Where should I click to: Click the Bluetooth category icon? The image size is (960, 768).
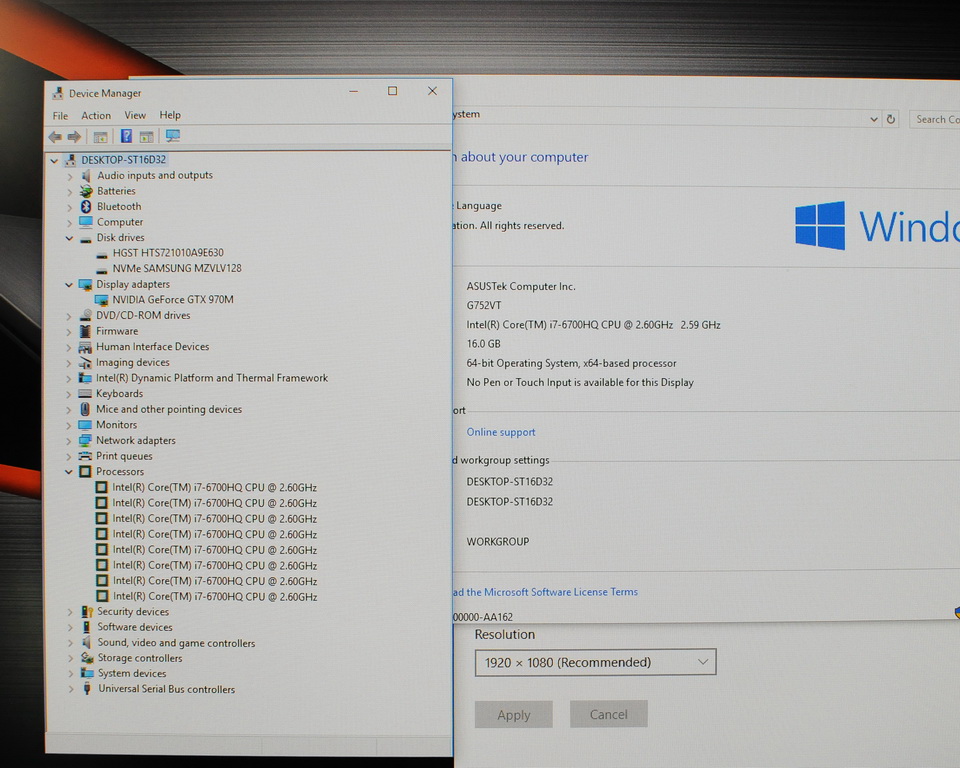tap(86, 207)
